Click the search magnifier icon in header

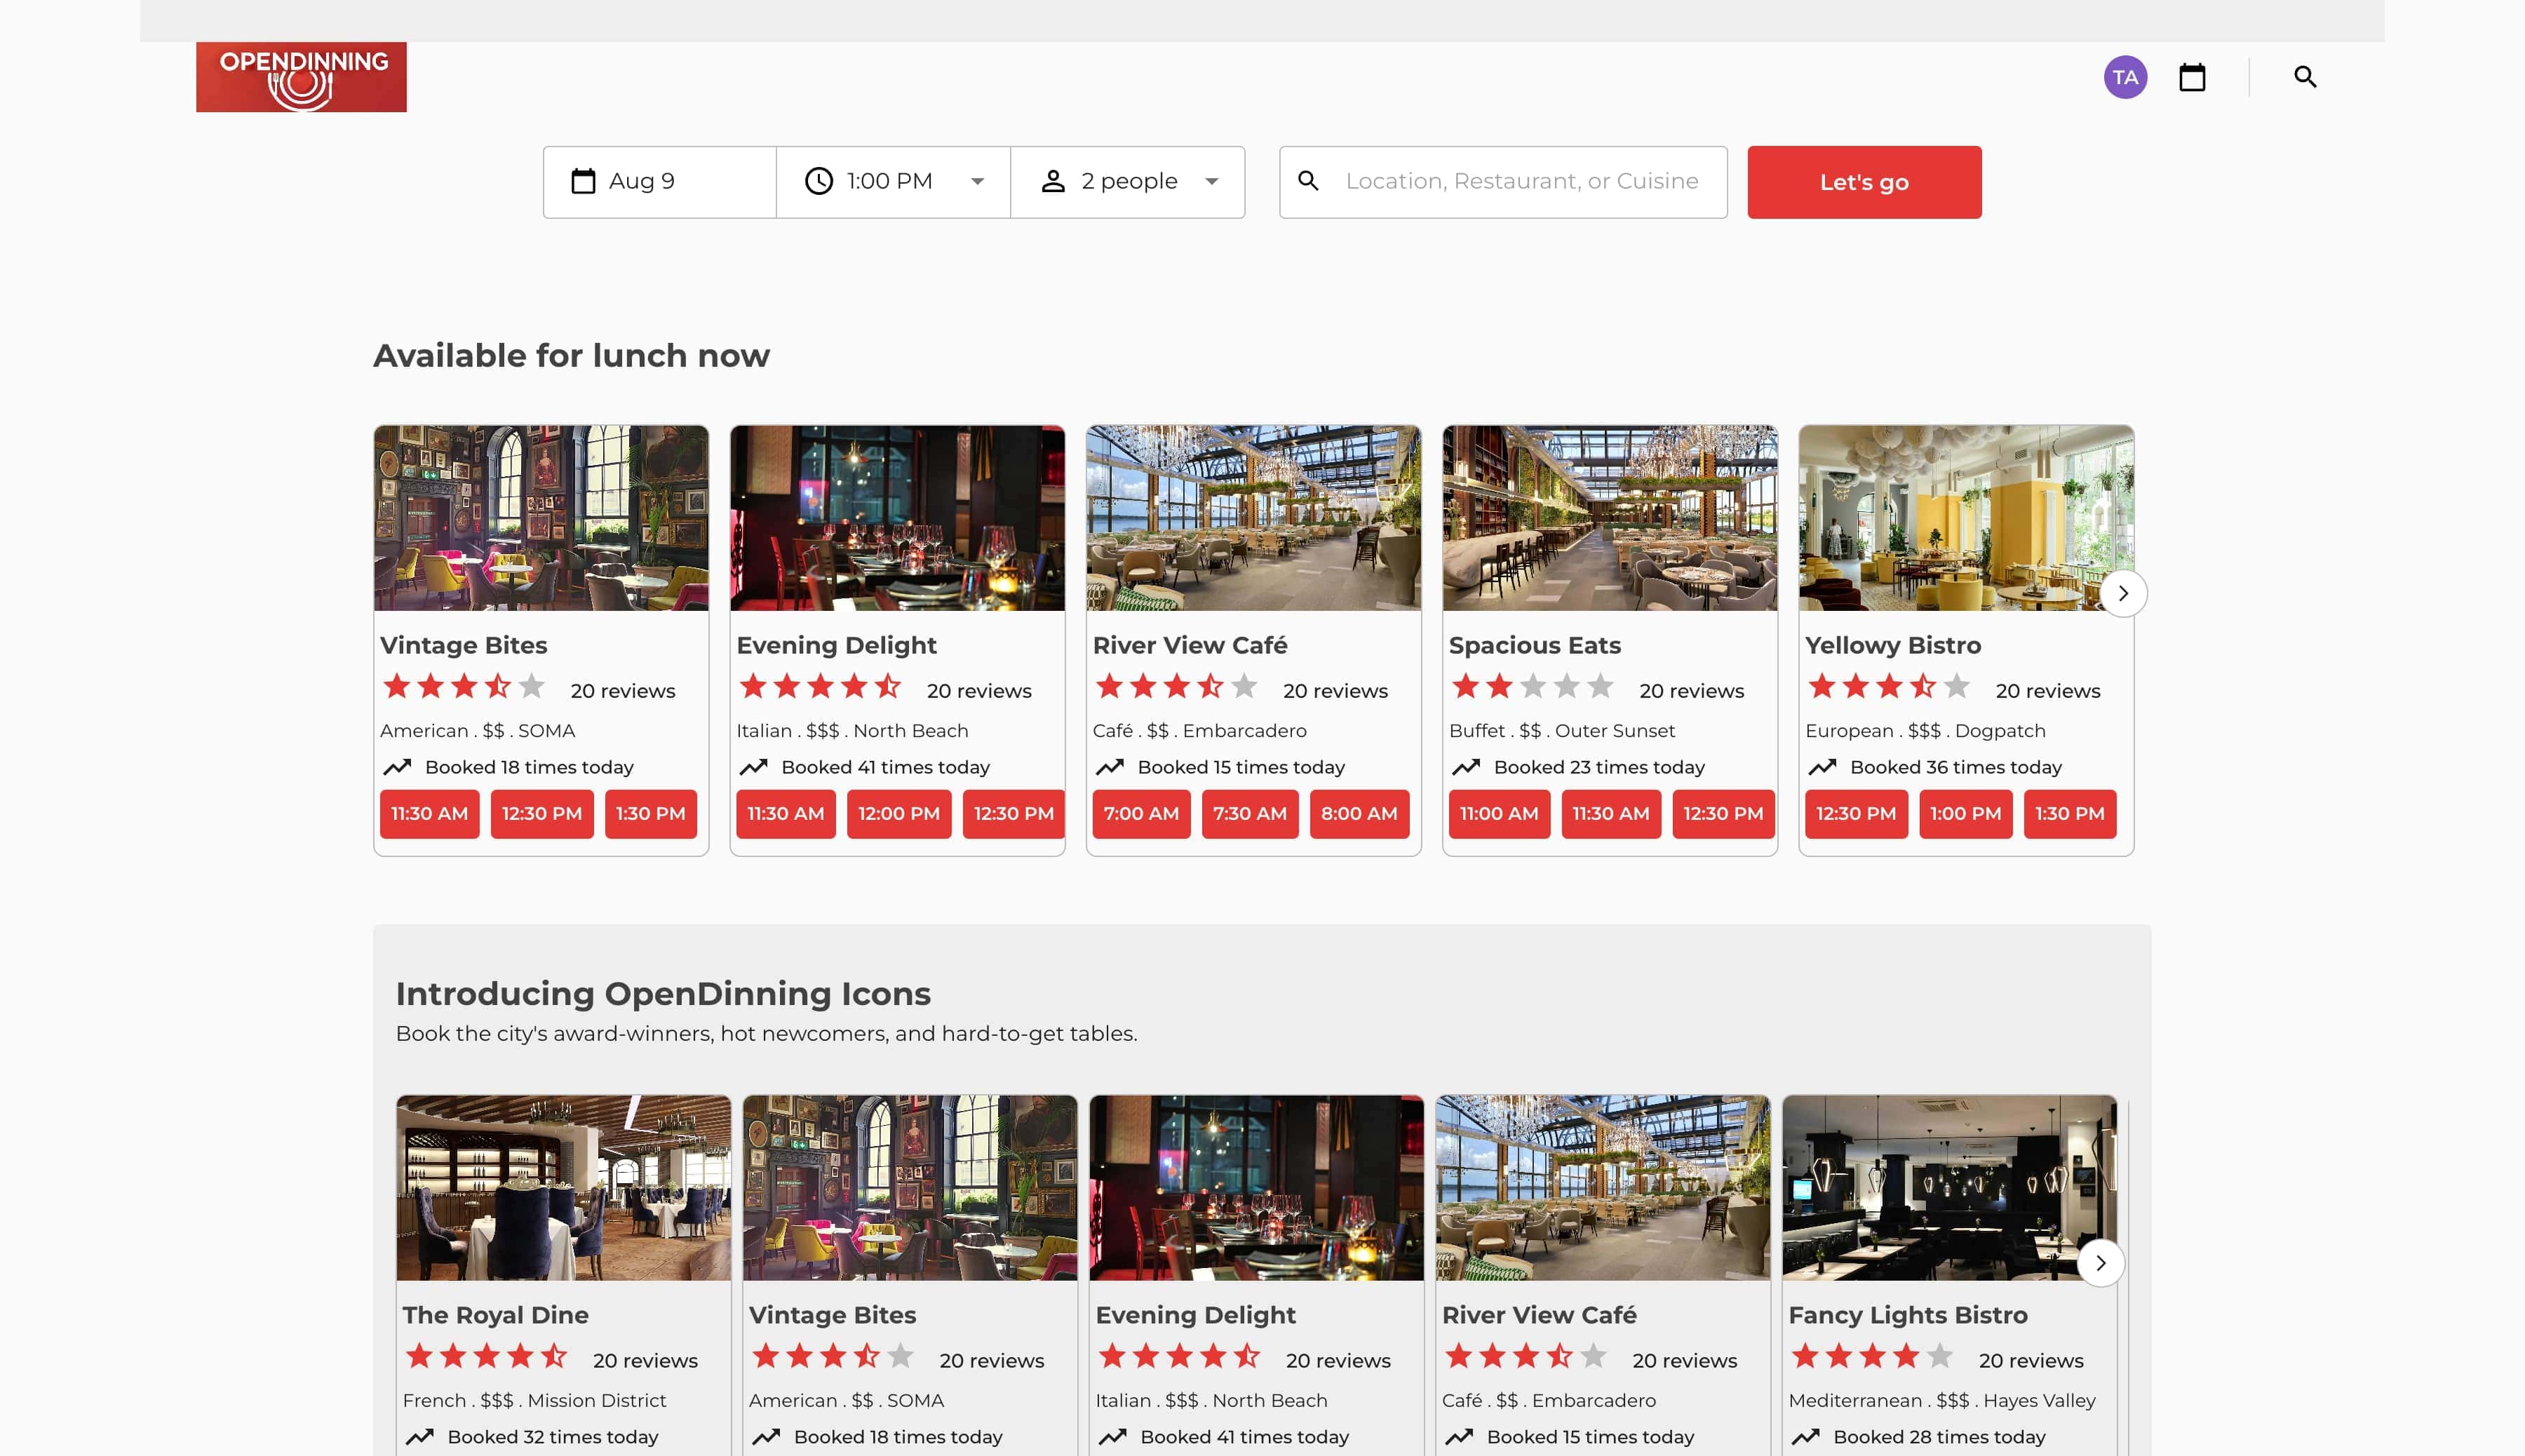coord(2304,77)
